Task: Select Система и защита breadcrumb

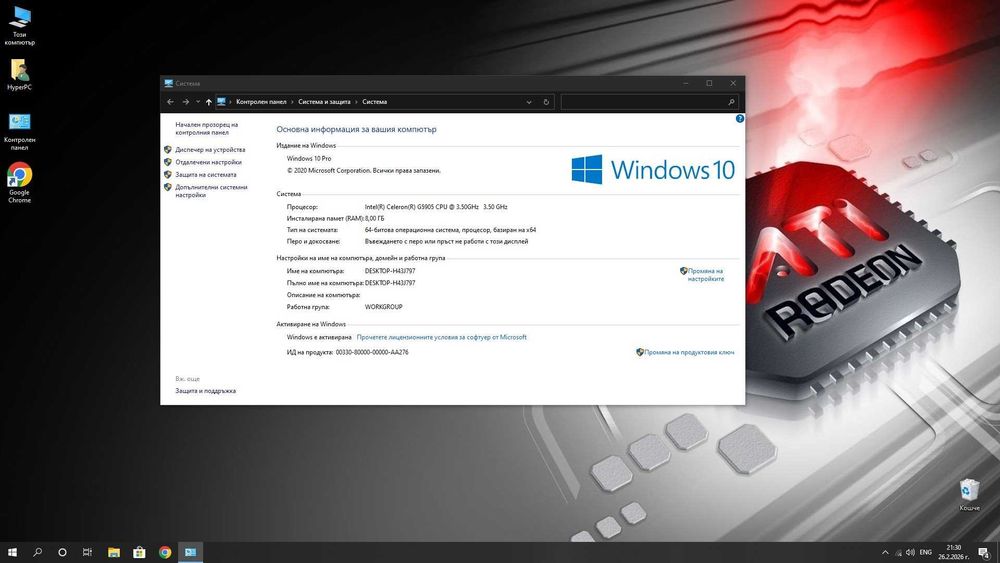Action: [324, 102]
